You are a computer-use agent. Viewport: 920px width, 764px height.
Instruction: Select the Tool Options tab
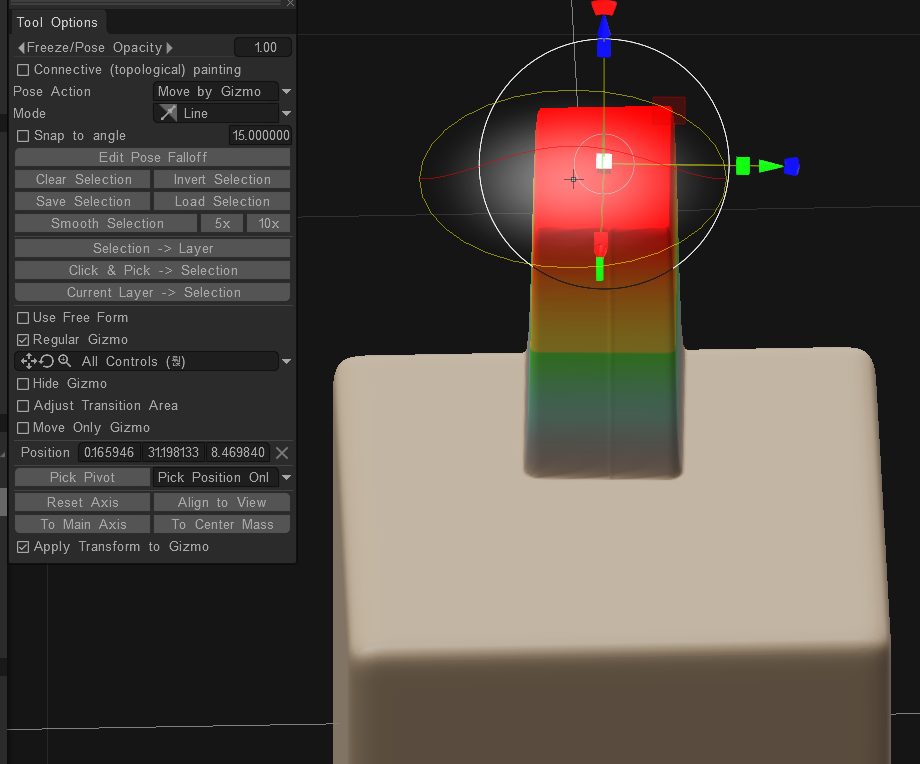click(57, 22)
